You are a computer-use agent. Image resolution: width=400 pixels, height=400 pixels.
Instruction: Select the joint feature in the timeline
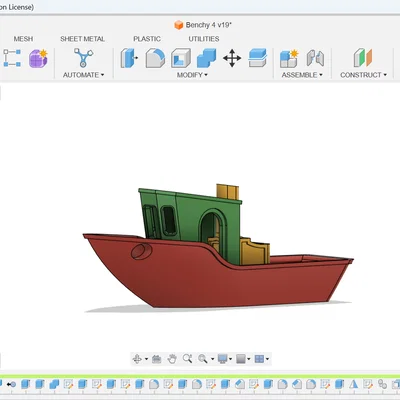[x=382, y=384]
